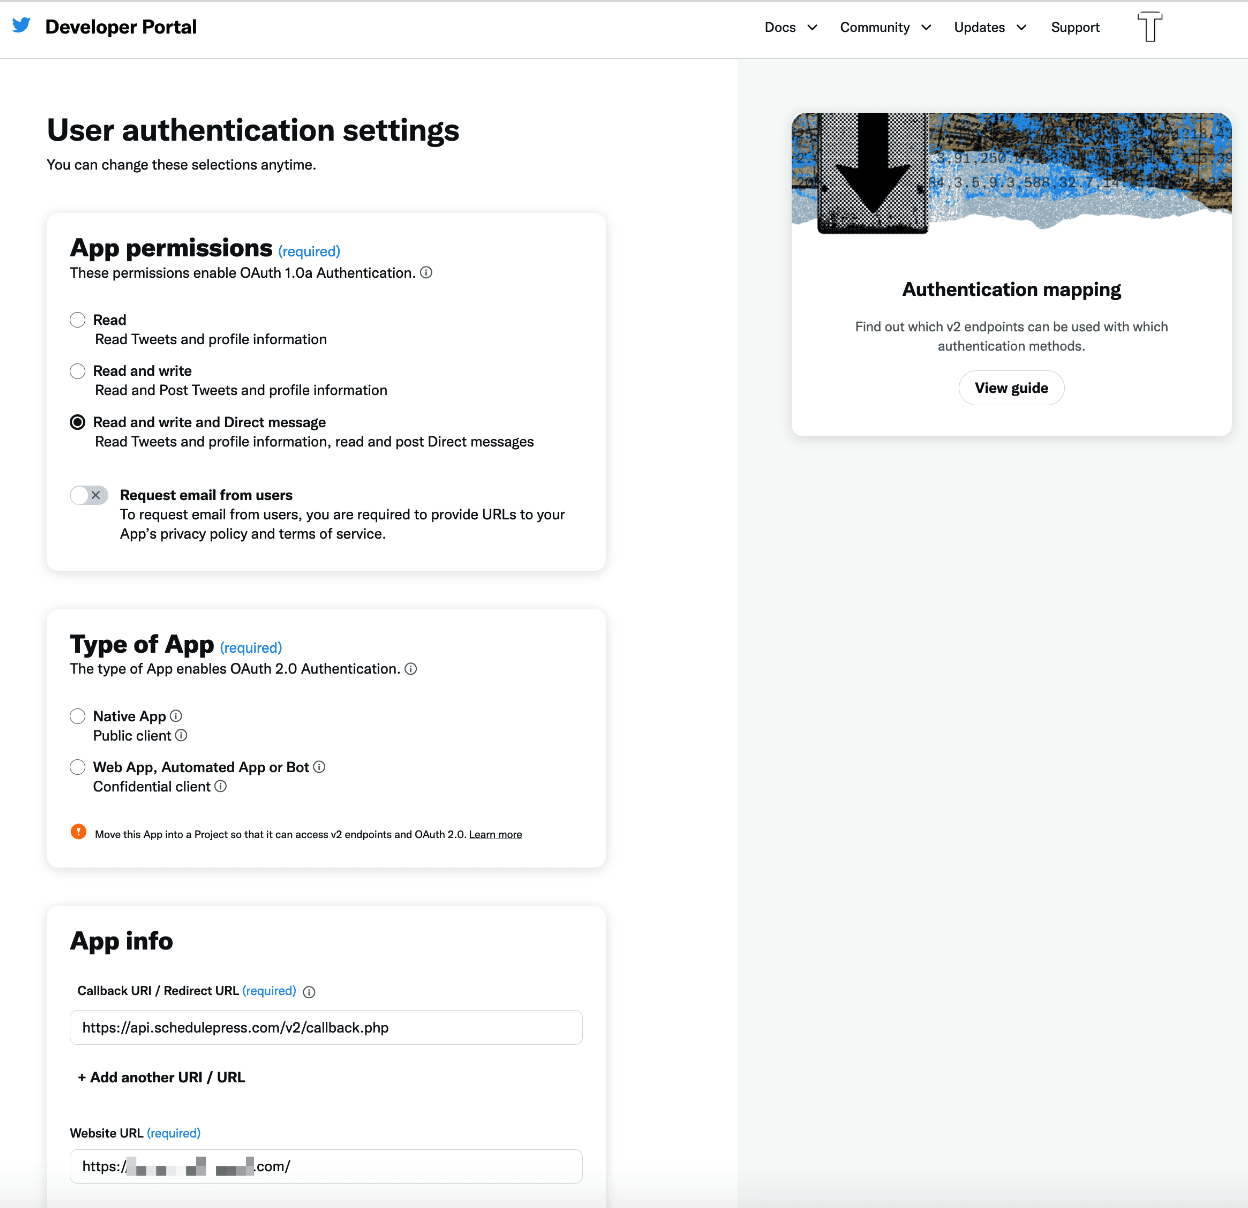
Task: Click the Type of App heading
Action: (x=142, y=644)
